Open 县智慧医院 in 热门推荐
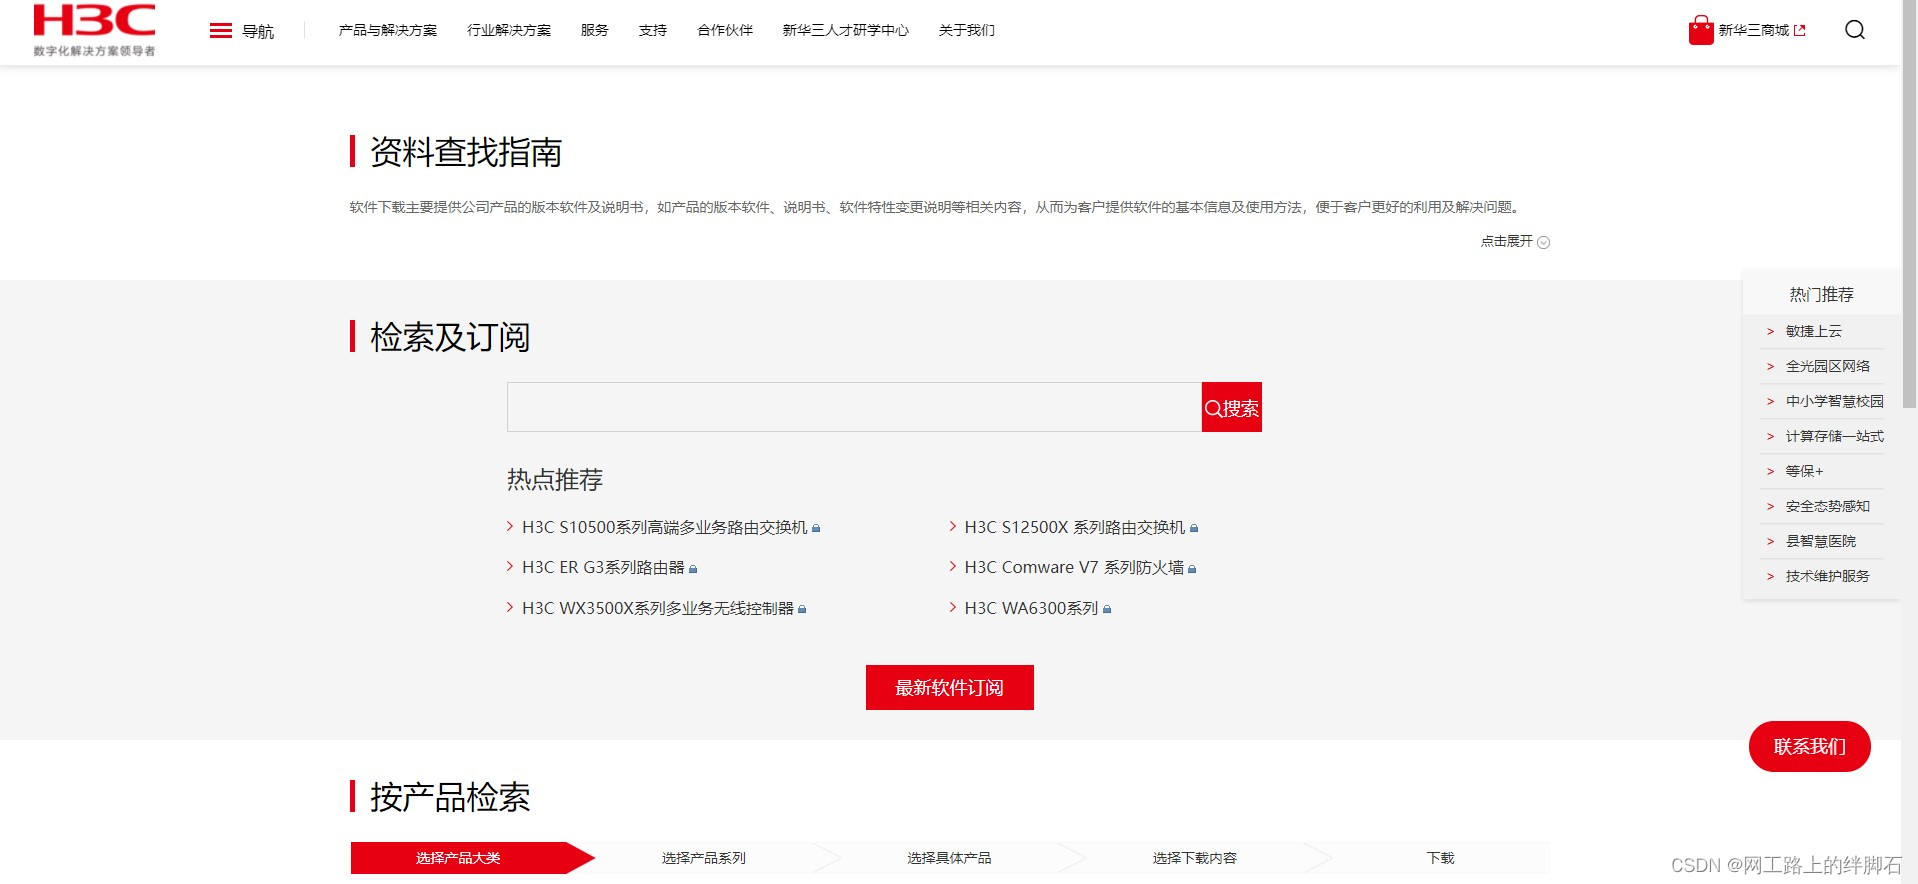The height and width of the screenshot is (884, 1918). (1820, 541)
